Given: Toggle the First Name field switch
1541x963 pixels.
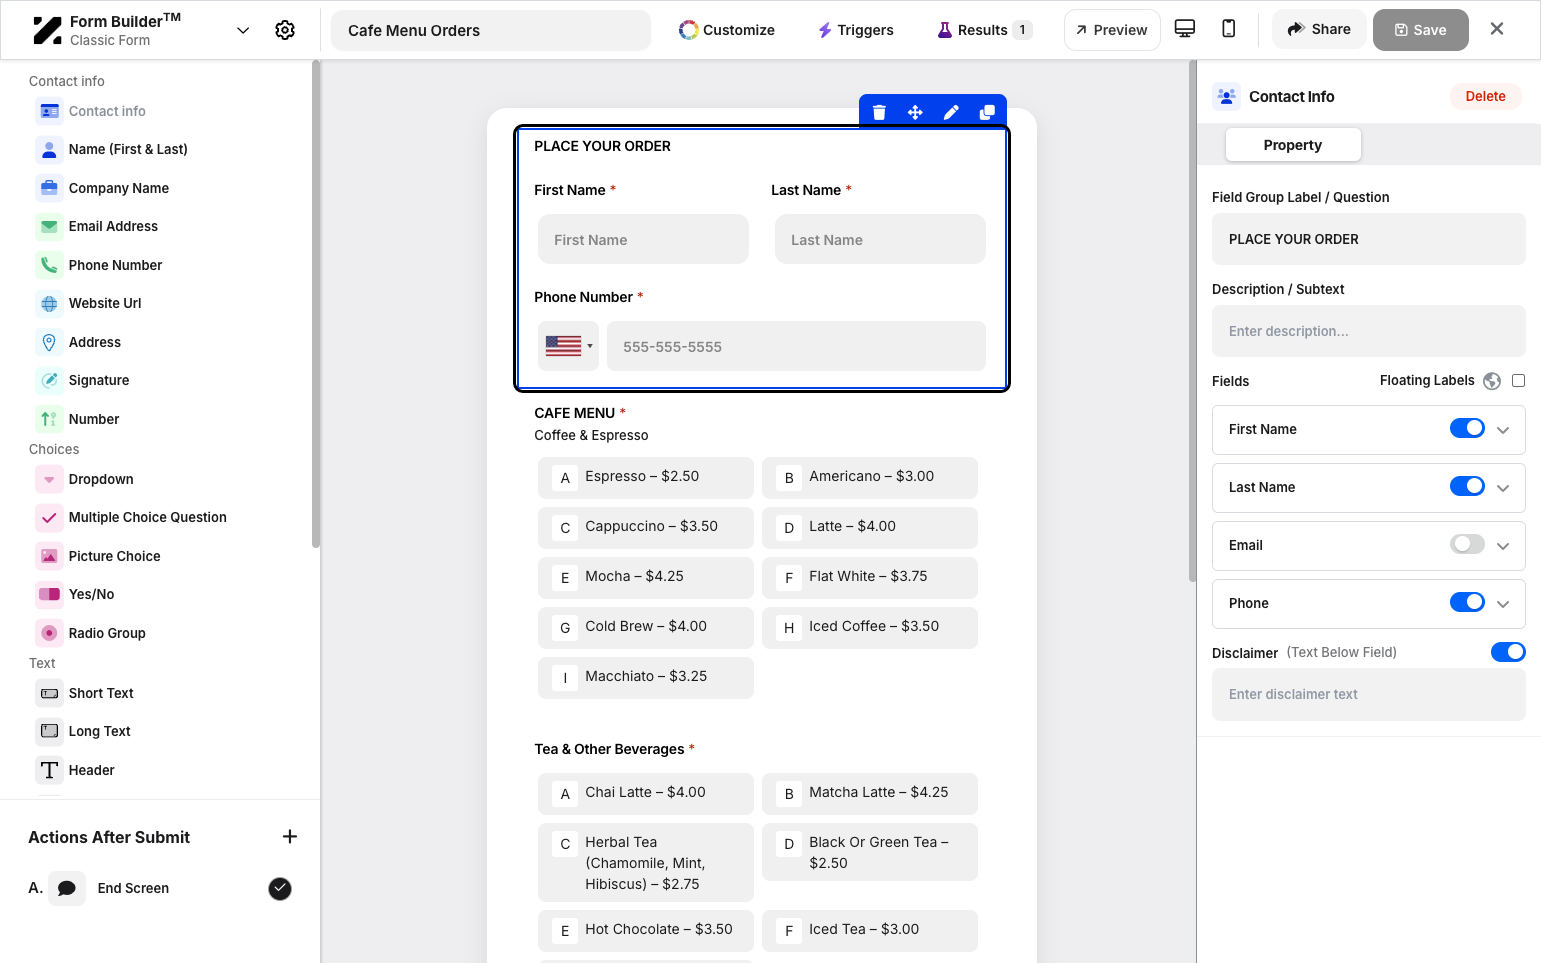Looking at the screenshot, I should [x=1467, y=428].
